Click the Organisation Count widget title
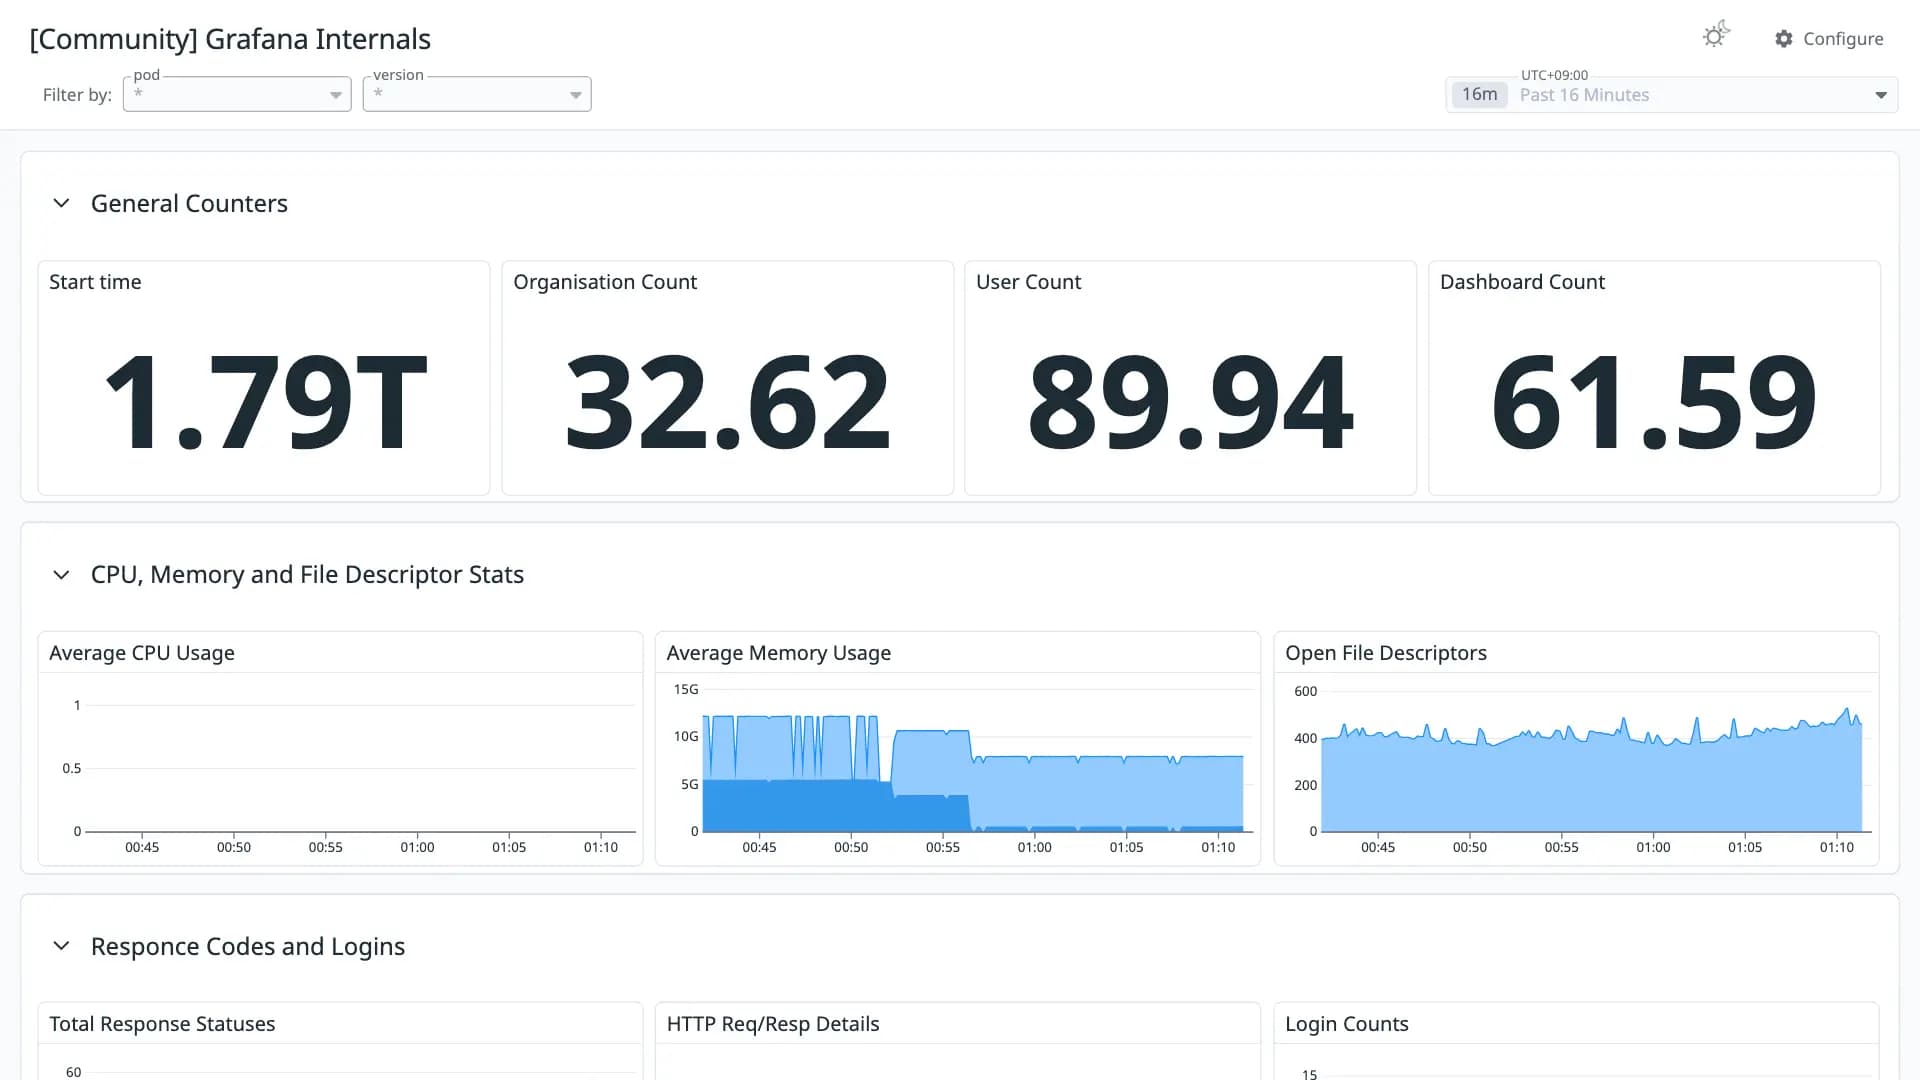 [605, 282]
